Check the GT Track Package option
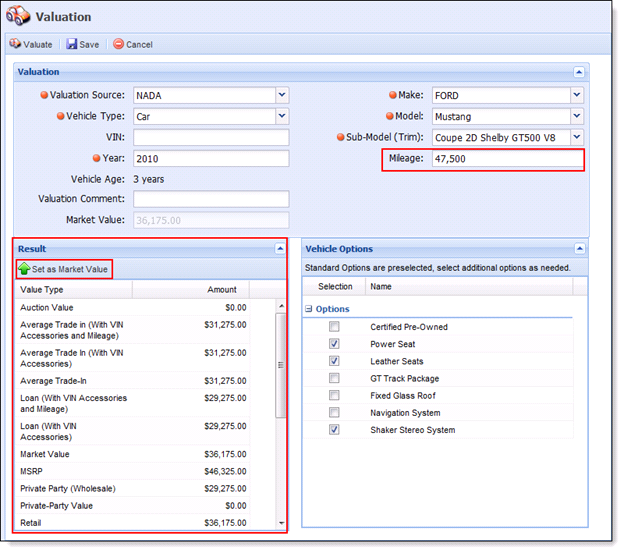624x550 pixels. tap(334, 378)
